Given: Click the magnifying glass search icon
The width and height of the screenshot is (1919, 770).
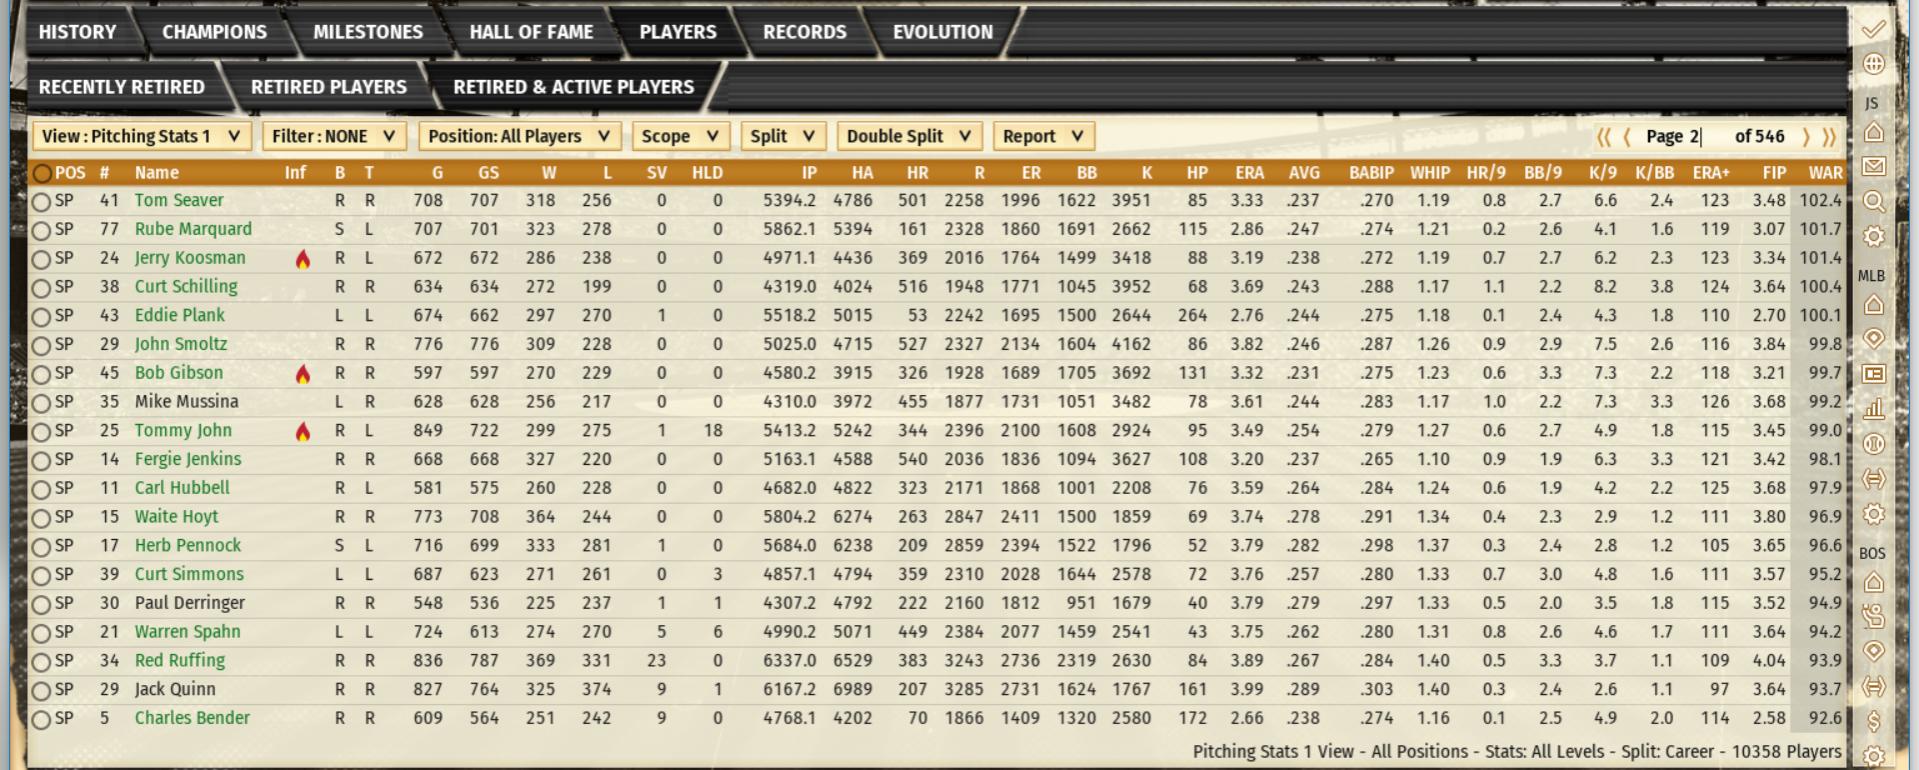Looking at the screenshot, I should tap(1873, 202).
